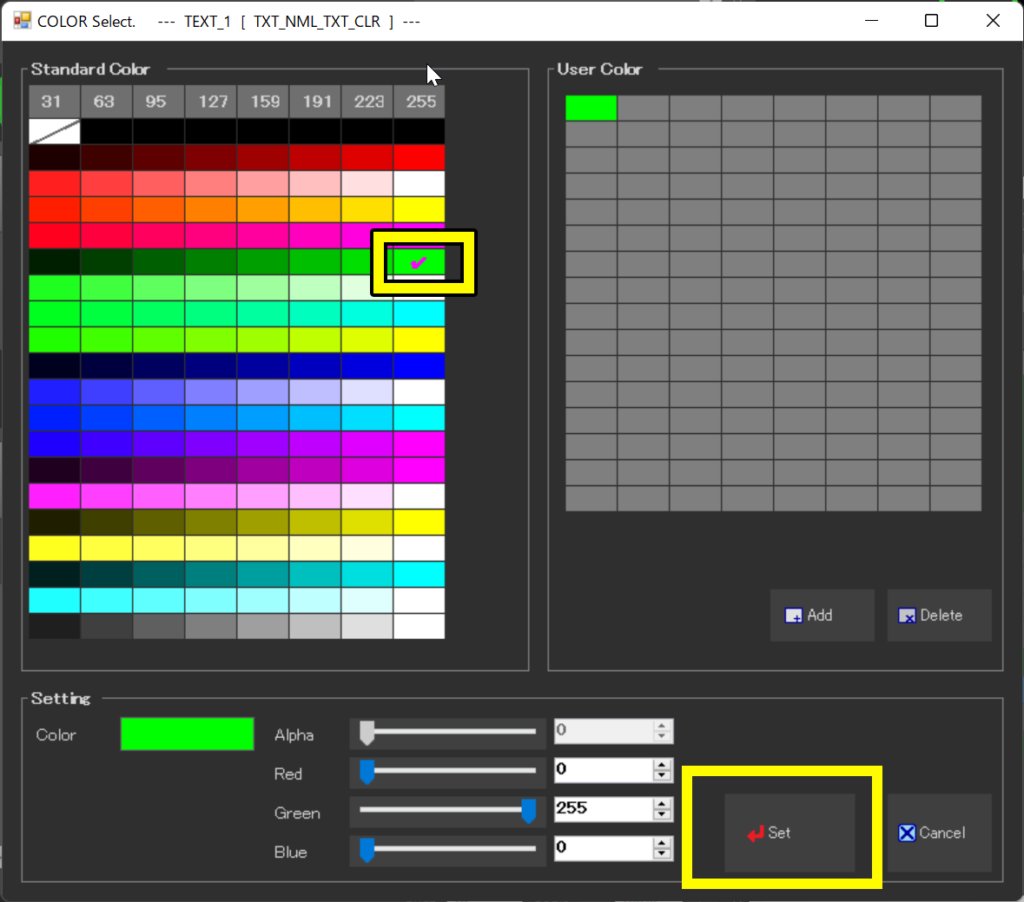Click the Blue slider handle
The image size is (1024, 902).
pyautogui.click(x=367, y=850)
